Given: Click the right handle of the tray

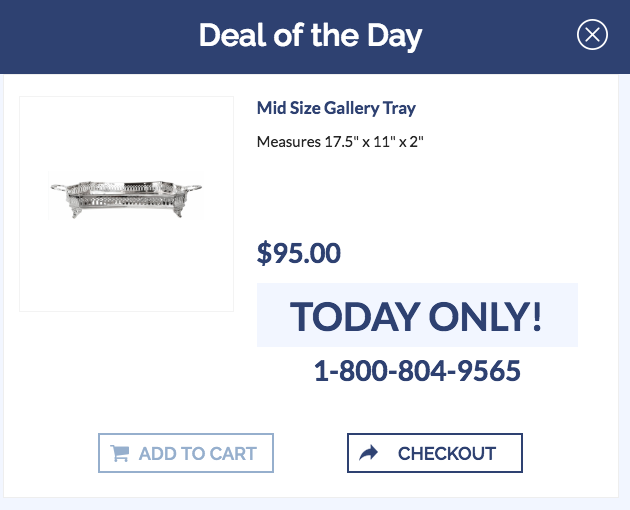Looking at the screenshot, I should [194, 187].
